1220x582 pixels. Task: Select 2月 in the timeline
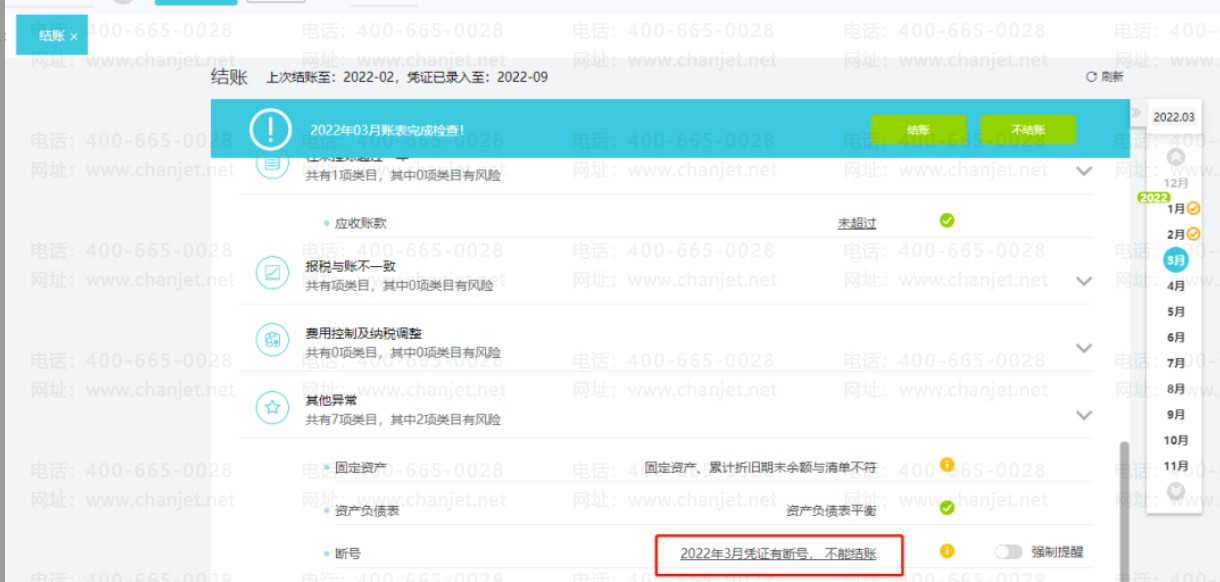pyautogui.click(x=1176, y=234)
